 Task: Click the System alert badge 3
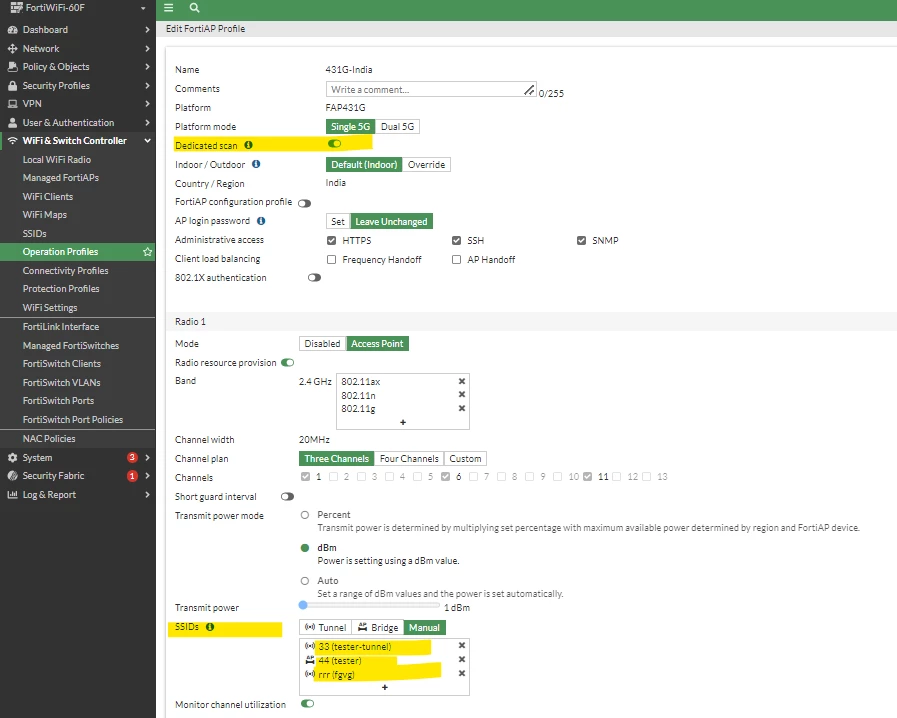click(x=132, y=457)
